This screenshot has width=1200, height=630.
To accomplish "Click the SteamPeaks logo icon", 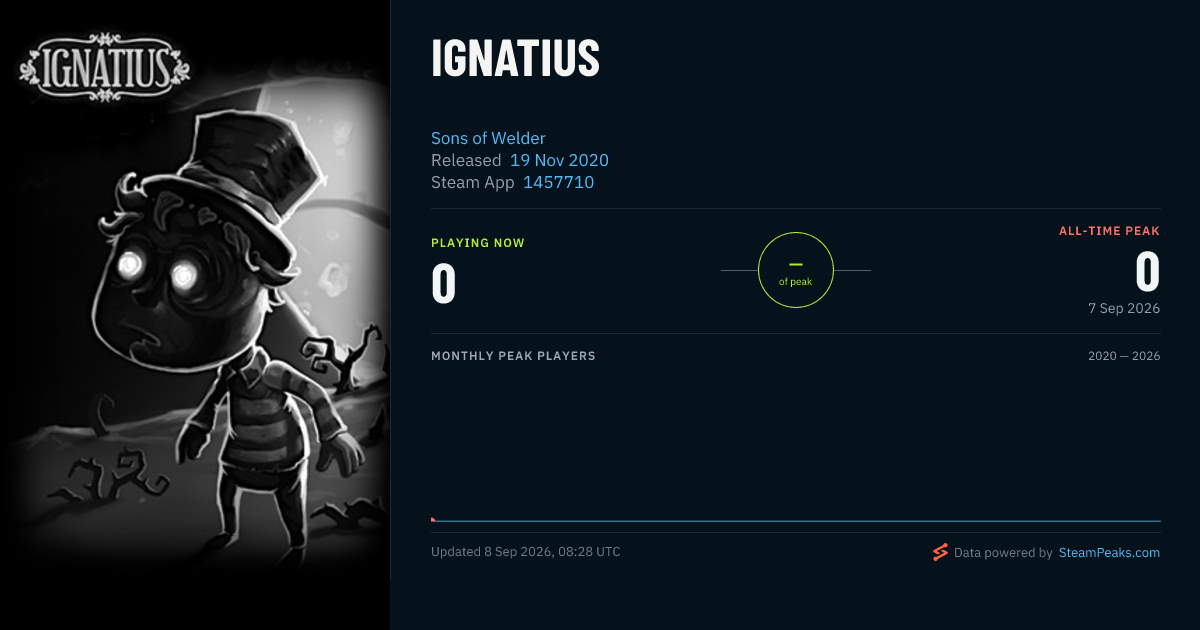I will [x=940, y=552].
